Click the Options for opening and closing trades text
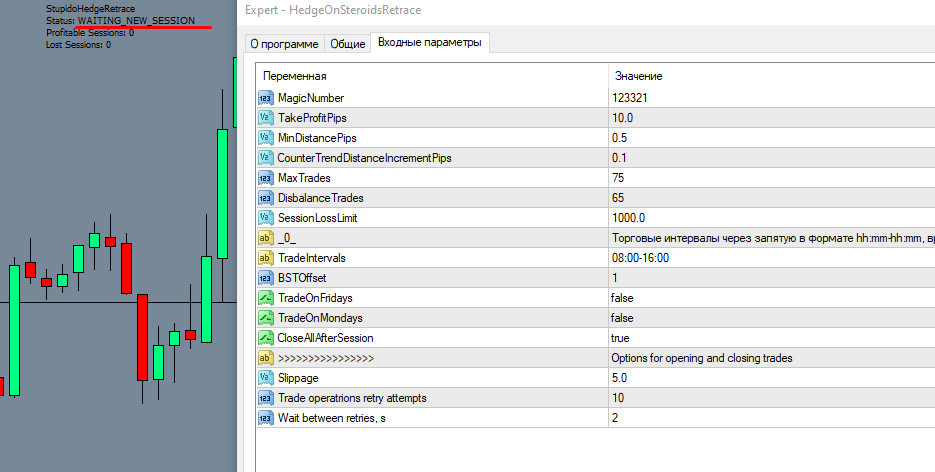The height and width of the screenshot is (472, 935). pyautogui.click(x=702, y=358)
